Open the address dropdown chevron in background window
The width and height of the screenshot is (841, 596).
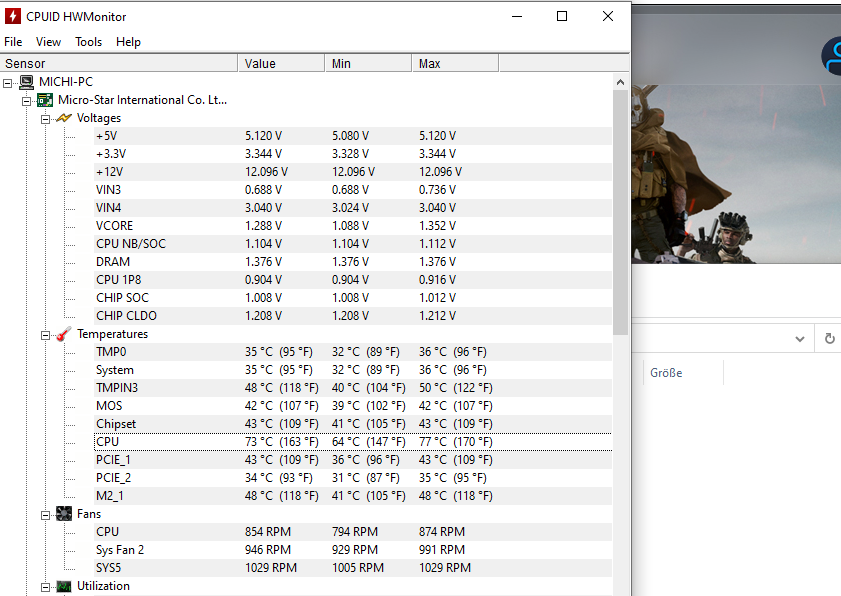click(800, 339)
